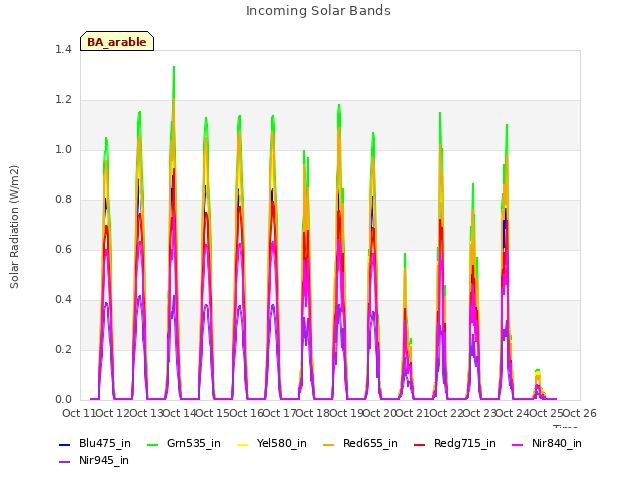Click the orange Red655_in legend color marker
This screenshot has height=480, width=640.
328,444
